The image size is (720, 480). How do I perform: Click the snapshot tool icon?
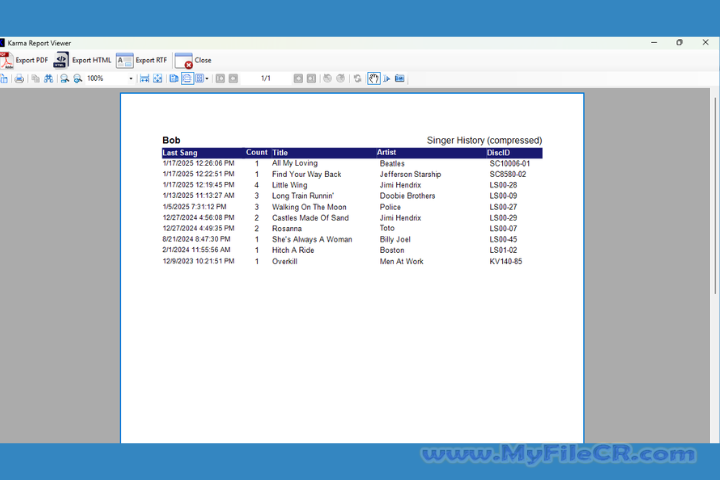tap(400, 79)
